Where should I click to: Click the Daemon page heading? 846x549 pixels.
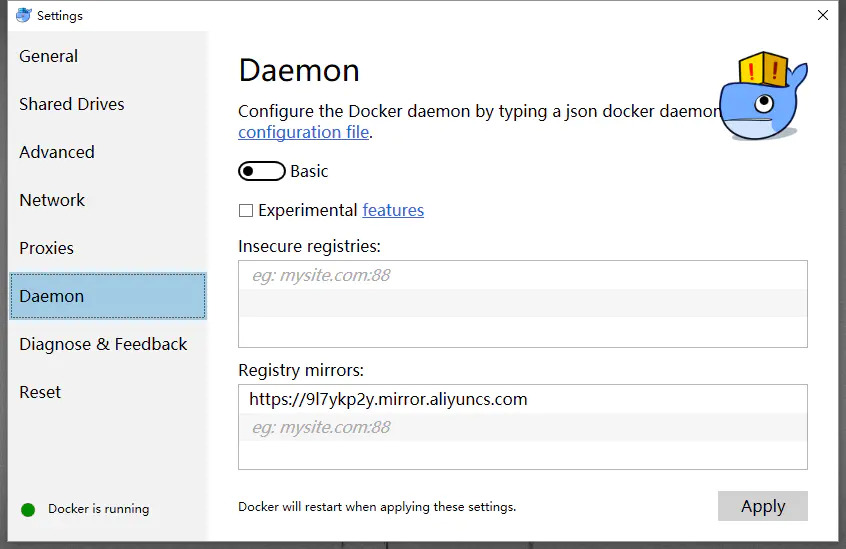[x=299, y=71]
